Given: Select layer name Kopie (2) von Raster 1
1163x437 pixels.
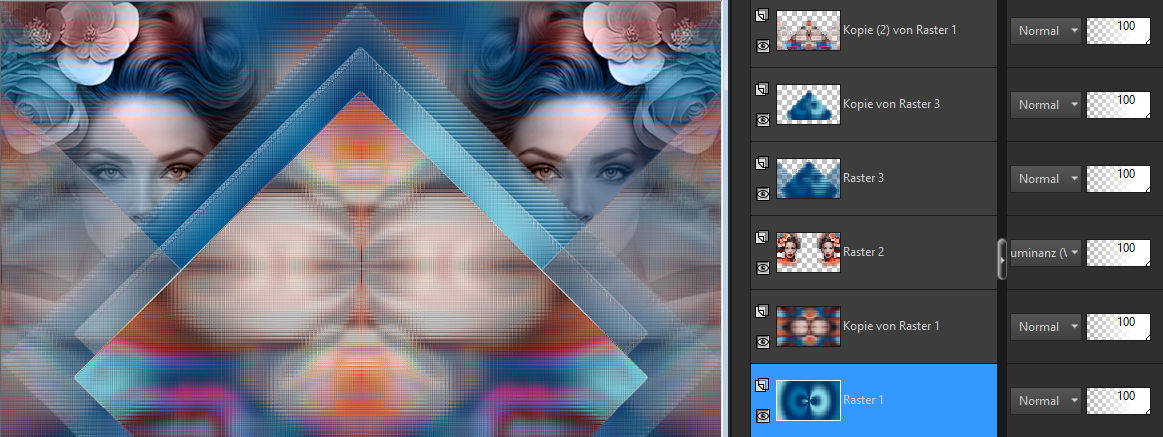Looking at the screenshot, I should click(x=899, y=30).
